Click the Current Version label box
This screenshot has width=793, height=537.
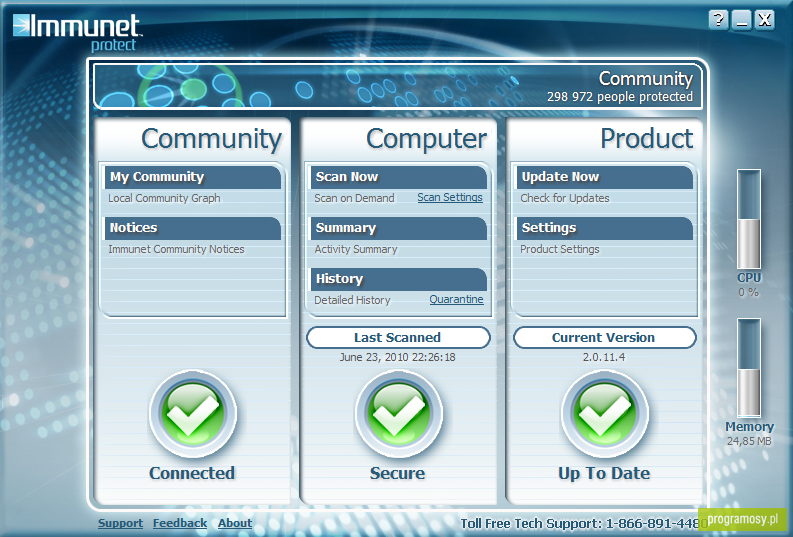click(x=604, y=338)
